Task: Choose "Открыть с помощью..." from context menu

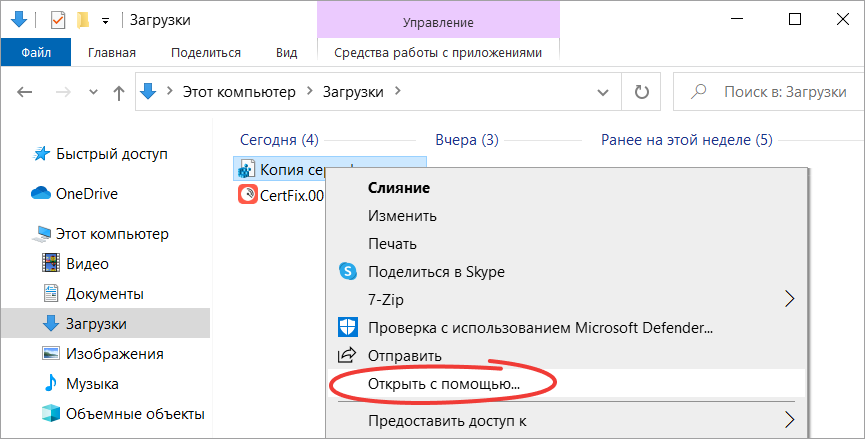Action: pyautogui.click(x=444, y=383)
